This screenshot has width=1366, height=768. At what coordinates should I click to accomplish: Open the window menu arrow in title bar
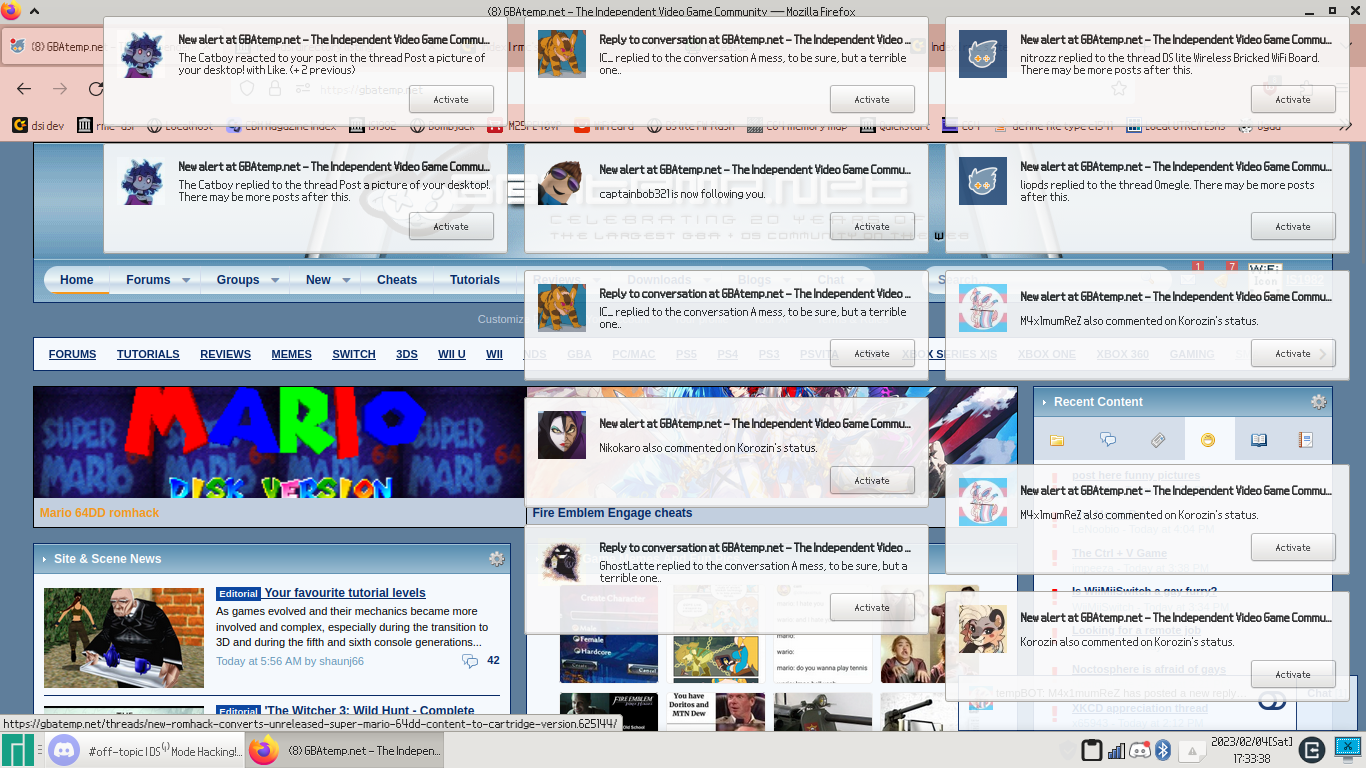tap(34, 11)
